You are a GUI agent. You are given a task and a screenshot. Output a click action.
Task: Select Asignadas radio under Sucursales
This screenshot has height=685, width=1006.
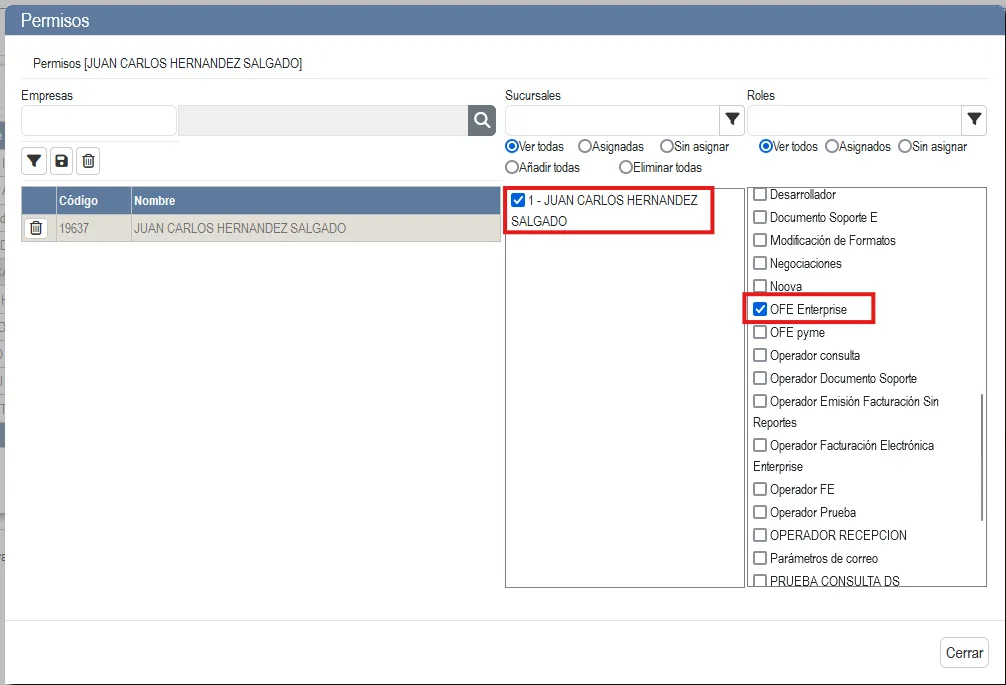click(585, 146)
